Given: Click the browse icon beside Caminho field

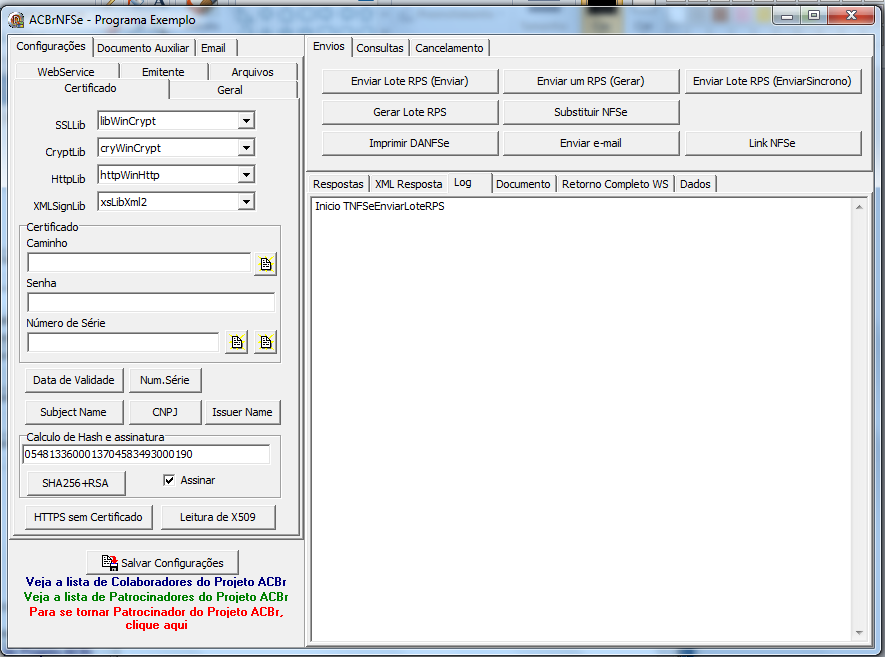Looking at the screenshot, I should click(x=265, y=264).
